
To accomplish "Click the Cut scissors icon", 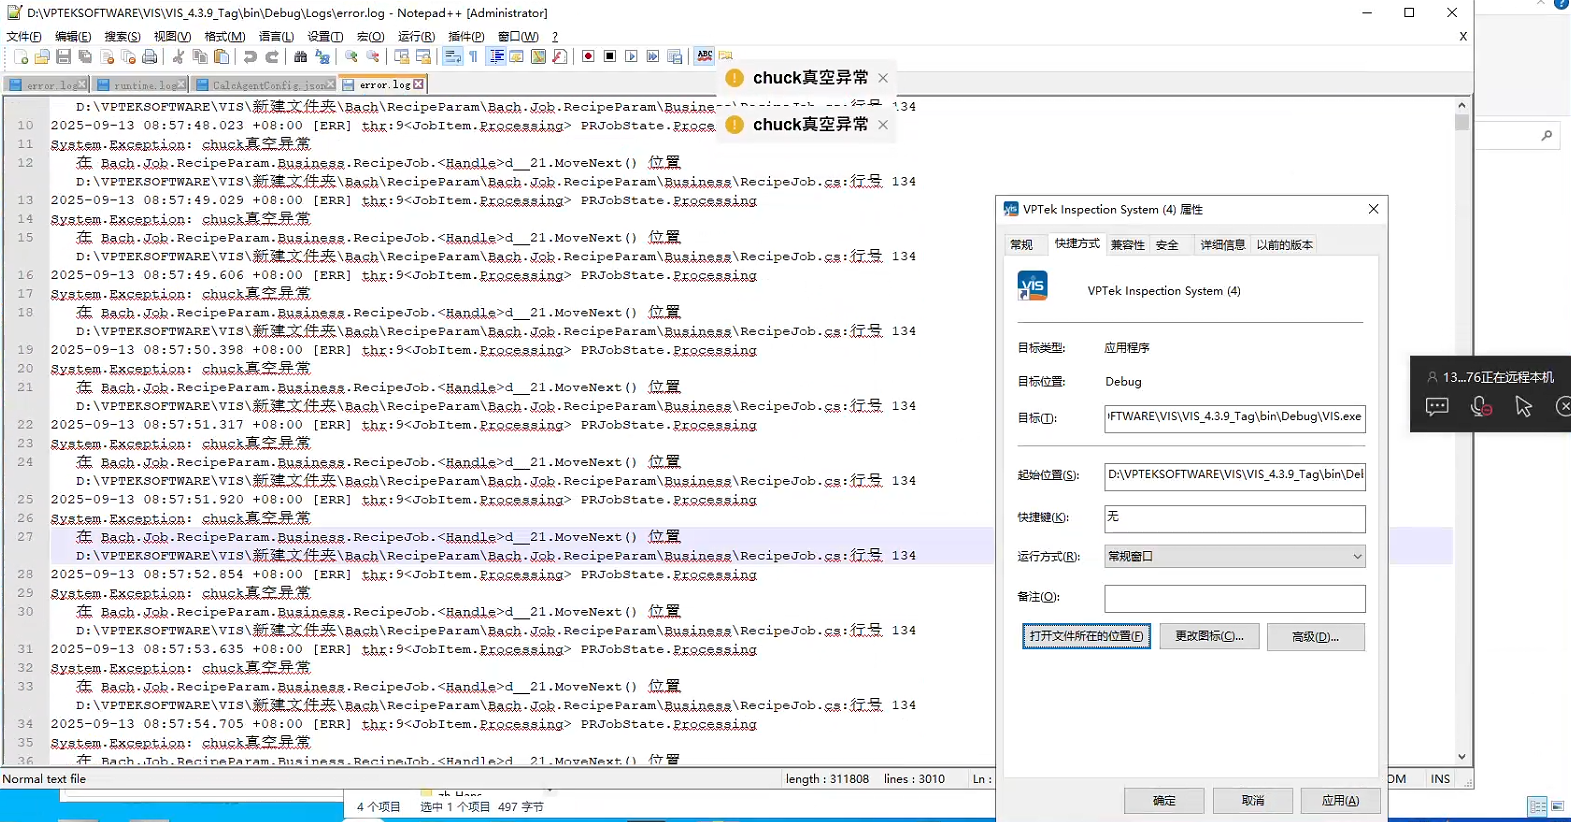I will pos(178,57).
